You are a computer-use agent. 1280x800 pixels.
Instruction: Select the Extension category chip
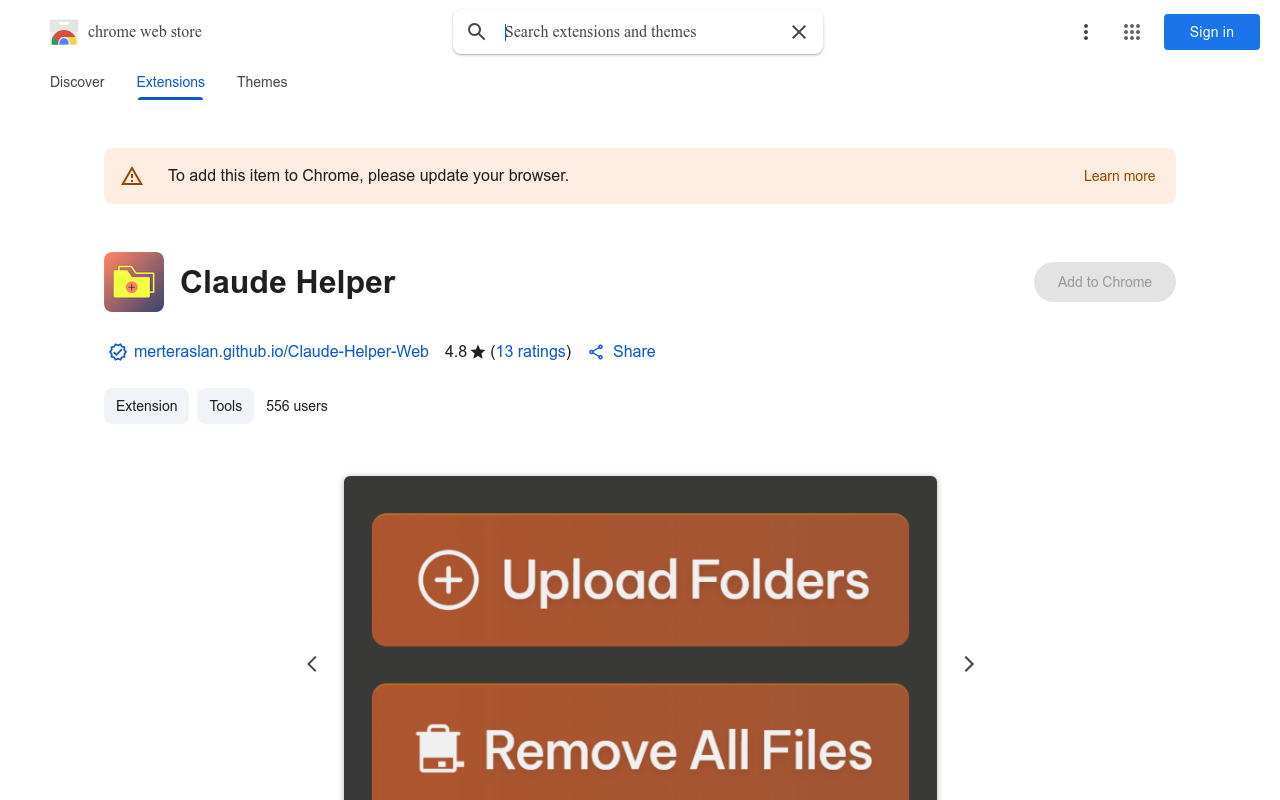pos(146,406)
